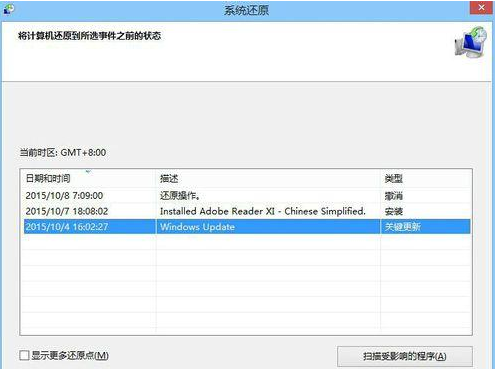Close the 系统还原 window
Image resolution: width=495 pixels, height=369 pixels.
pos(481,8)
